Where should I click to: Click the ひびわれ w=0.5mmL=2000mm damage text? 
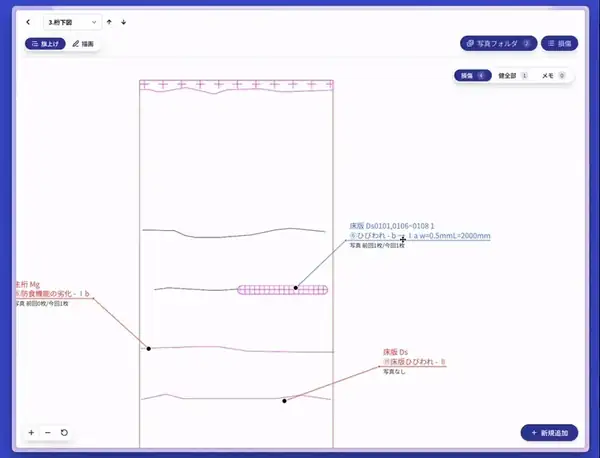coord(420,236)
